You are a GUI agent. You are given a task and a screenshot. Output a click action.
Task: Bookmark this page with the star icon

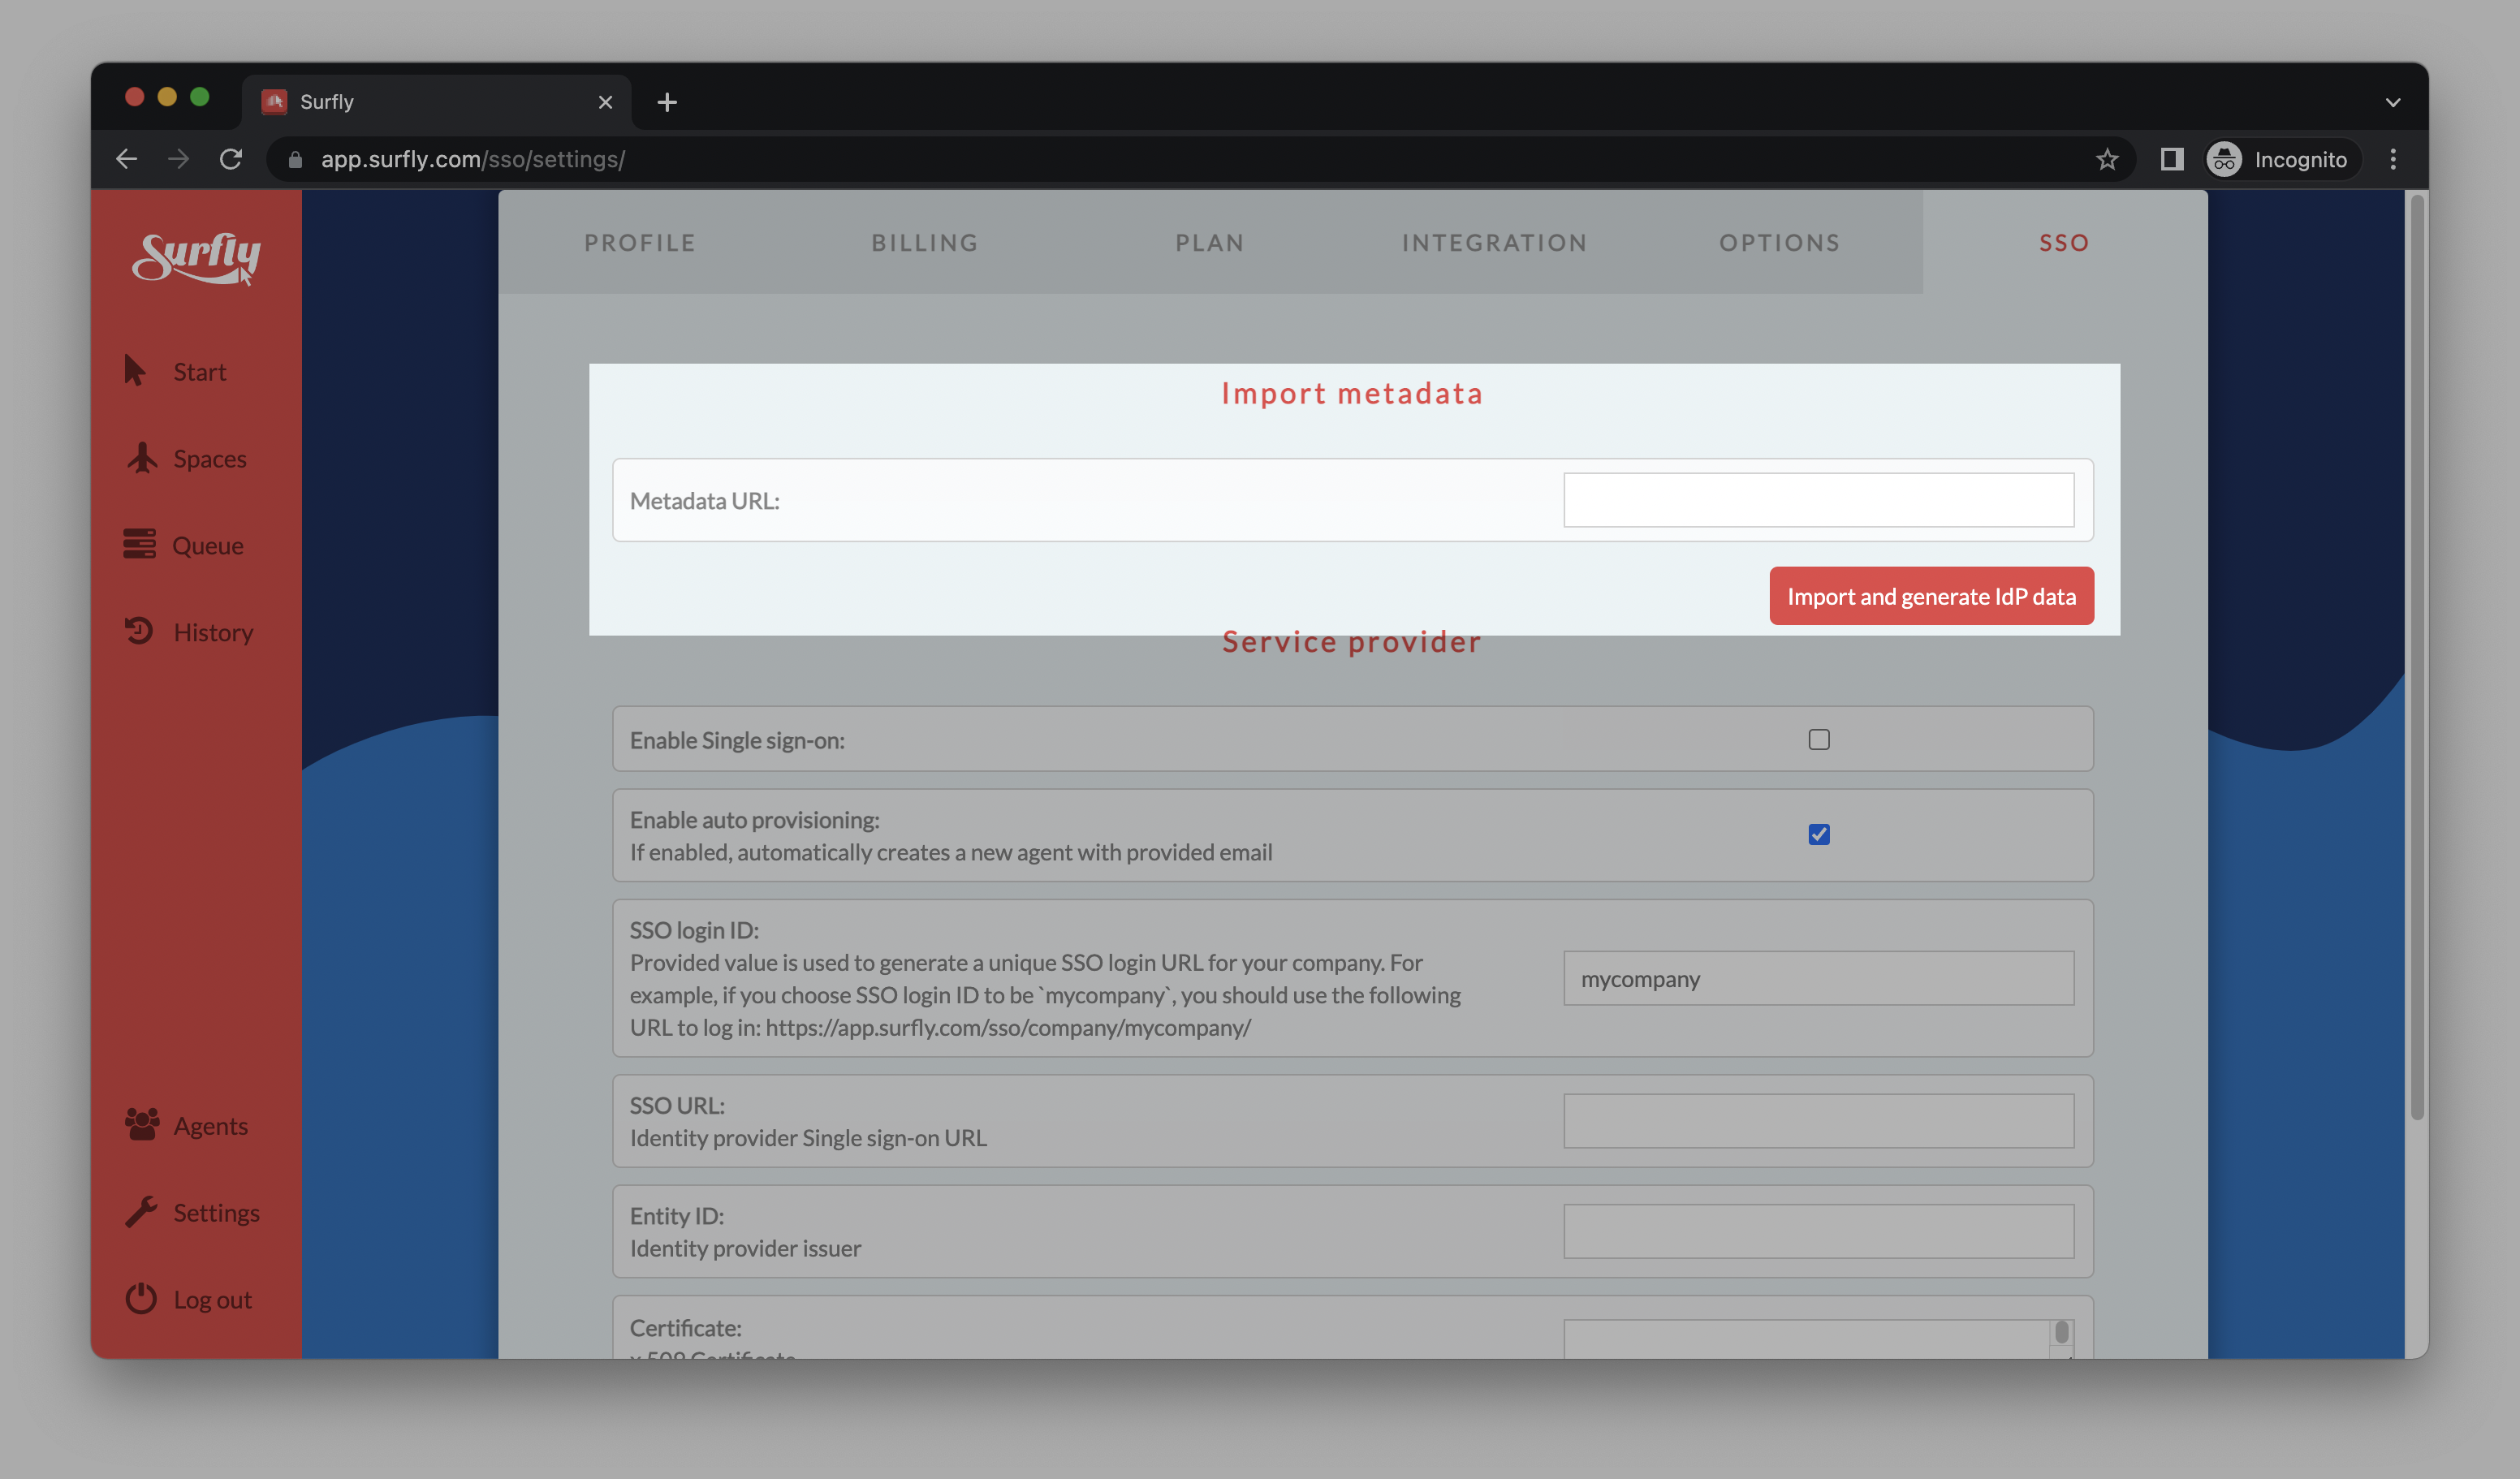click(x=2107, y=160)
